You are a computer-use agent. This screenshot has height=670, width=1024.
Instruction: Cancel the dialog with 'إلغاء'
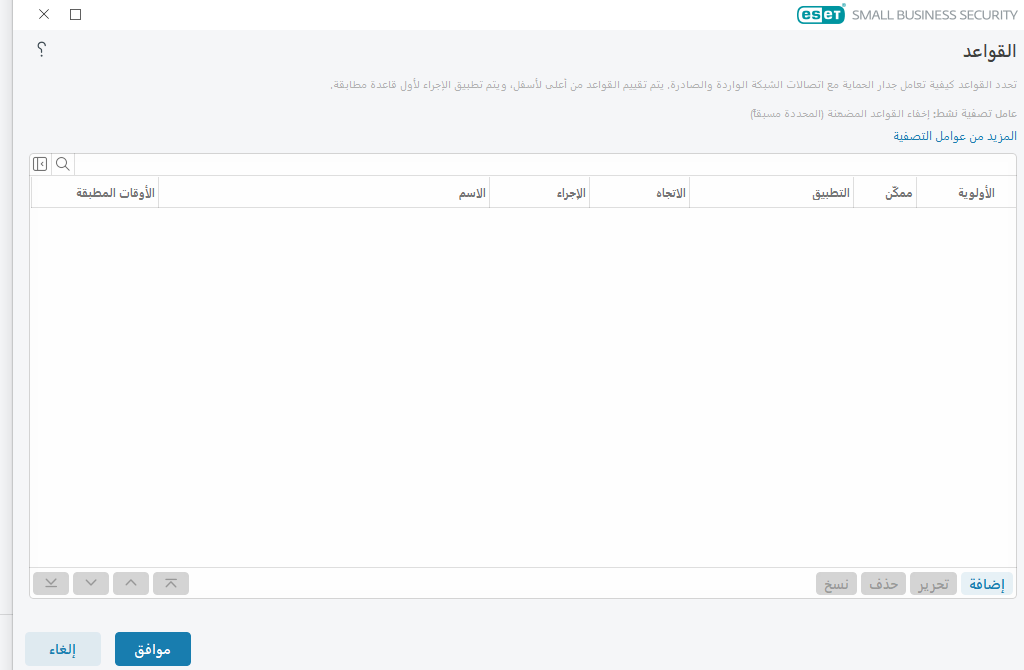pos(62,648)
